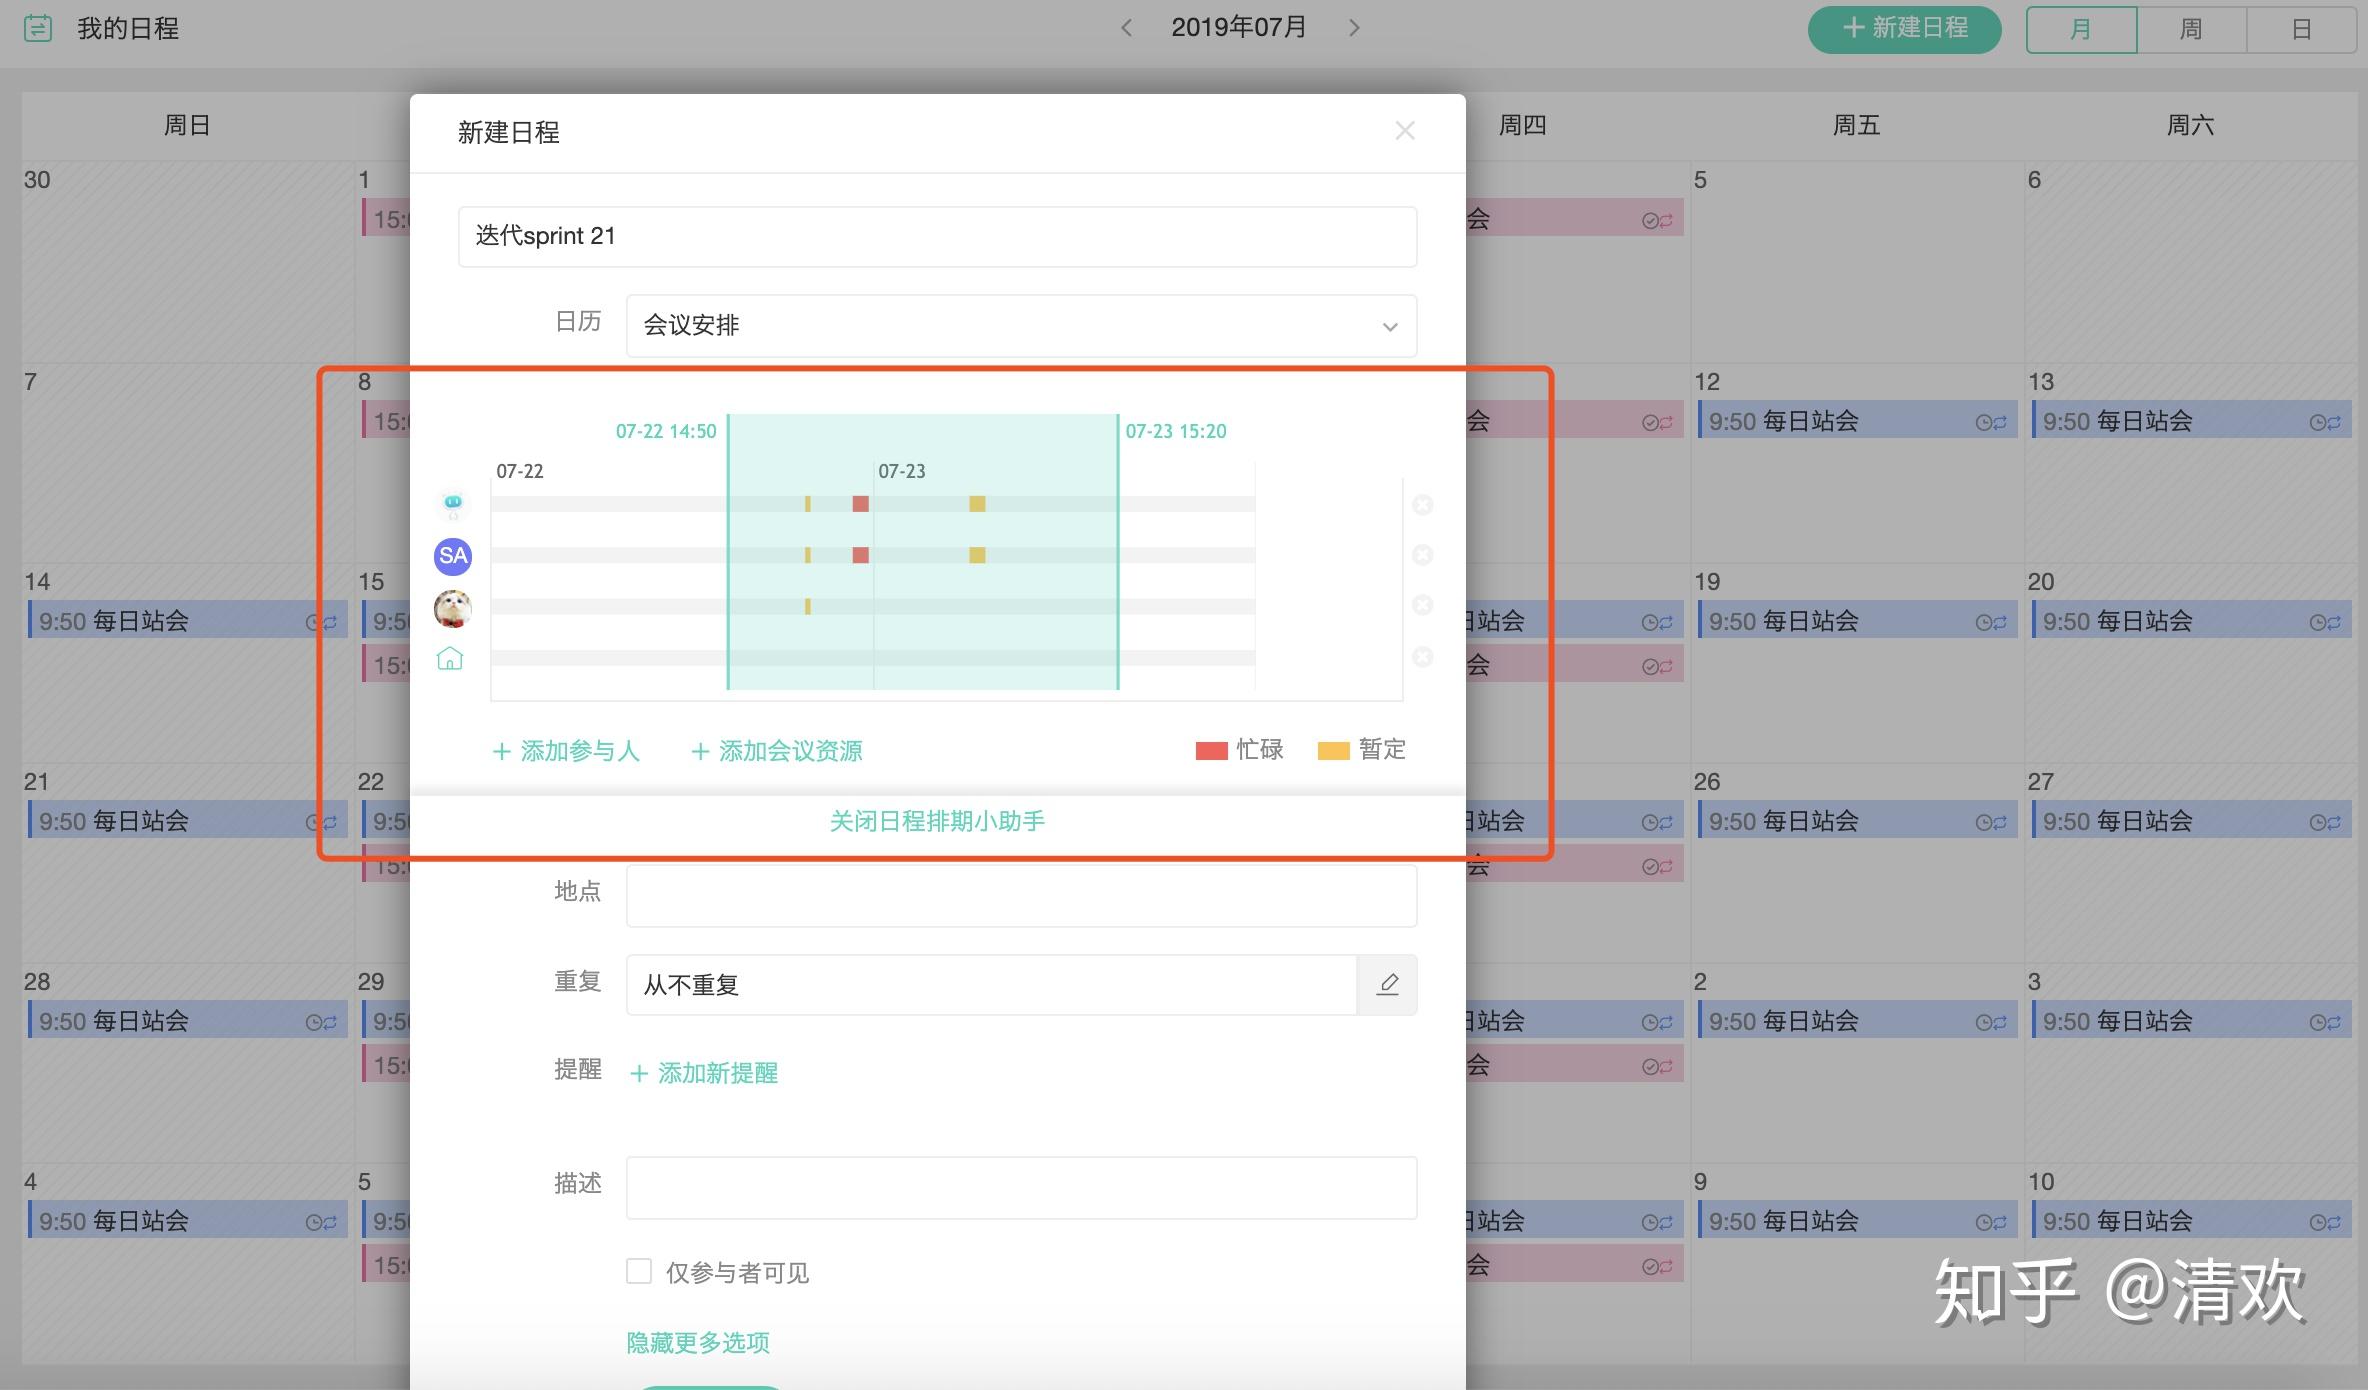Image resolution: width=2368 pixels, height=1390 pixels.
Task: Click the 地点 location input field
Action: (1020, 896)
